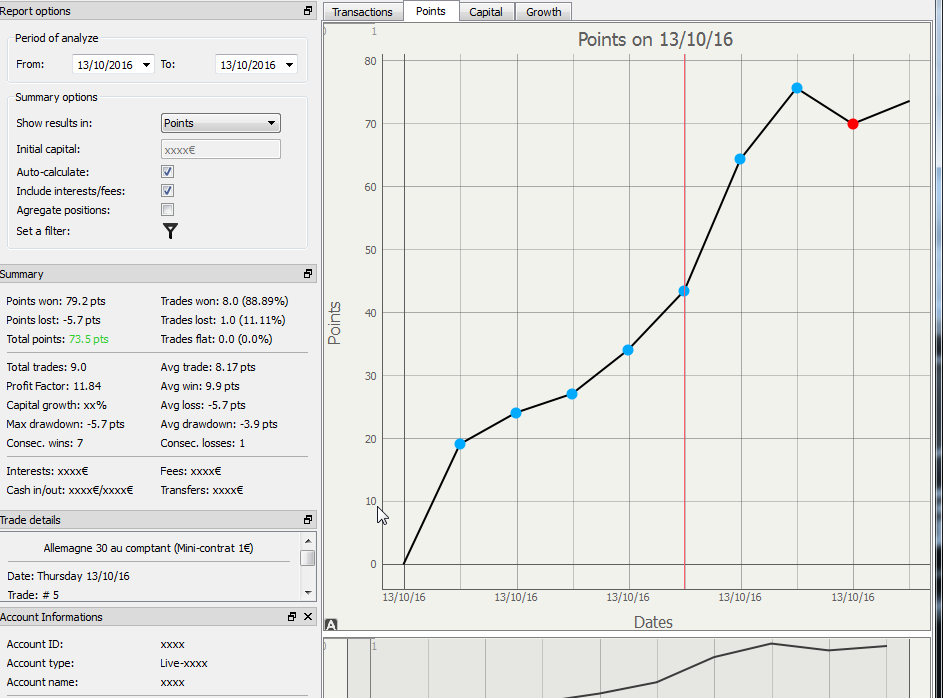The image size is (943, 698).
Task: Click Avg drawdown: -3.9 pts text
Action: coord(219,424)
